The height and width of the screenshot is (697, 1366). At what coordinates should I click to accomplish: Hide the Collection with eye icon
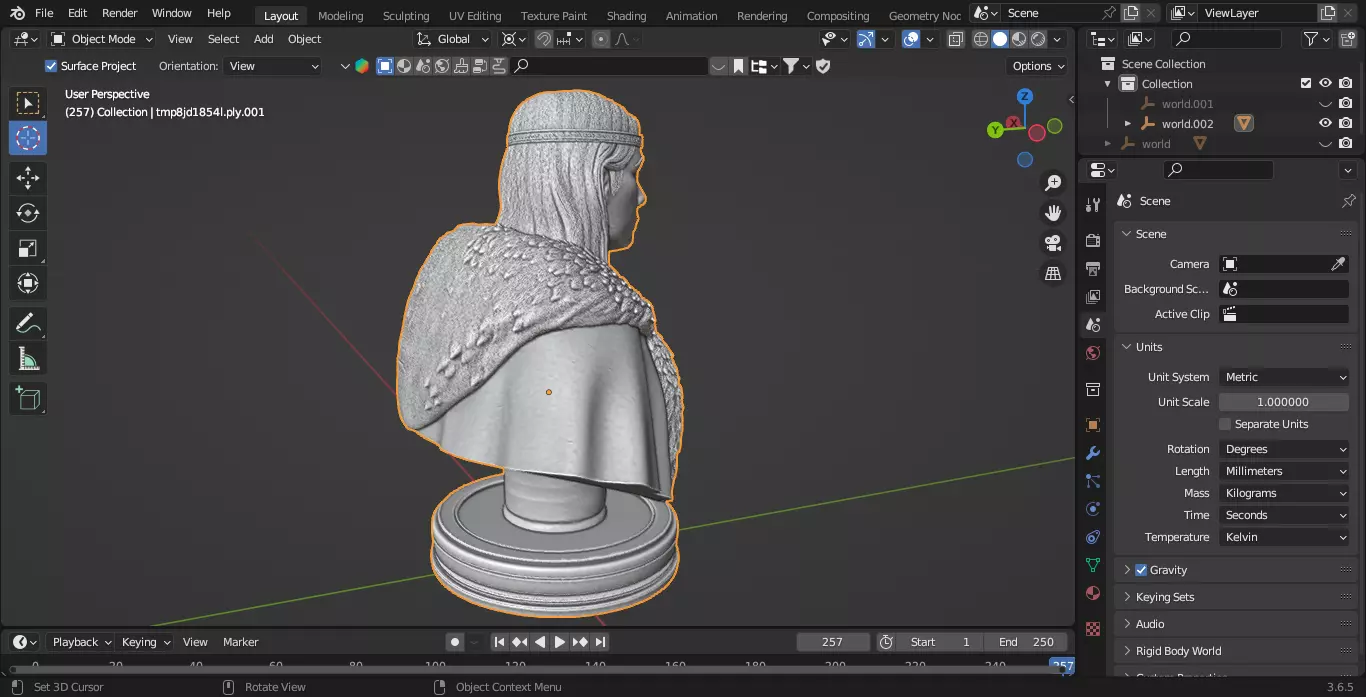(x=1325, y=84)
